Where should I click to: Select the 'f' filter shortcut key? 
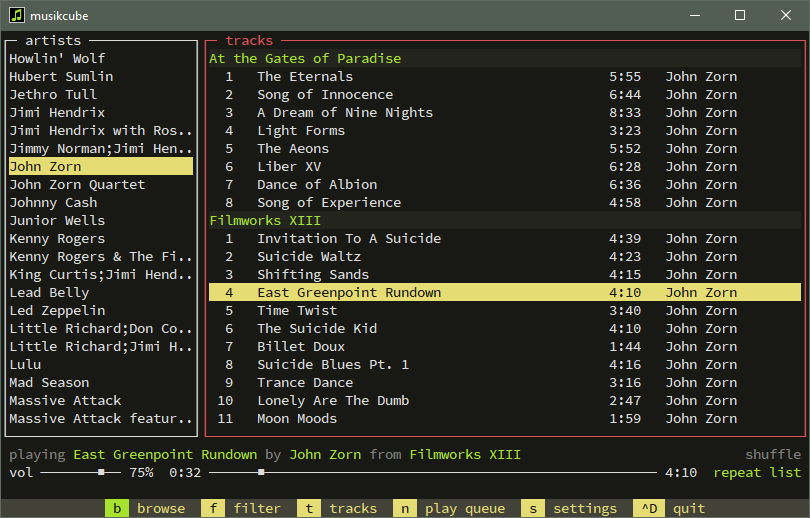click(x=213, y=508)
